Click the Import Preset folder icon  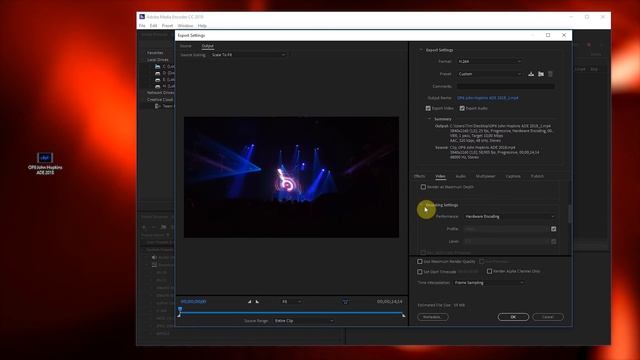point(541,74)
